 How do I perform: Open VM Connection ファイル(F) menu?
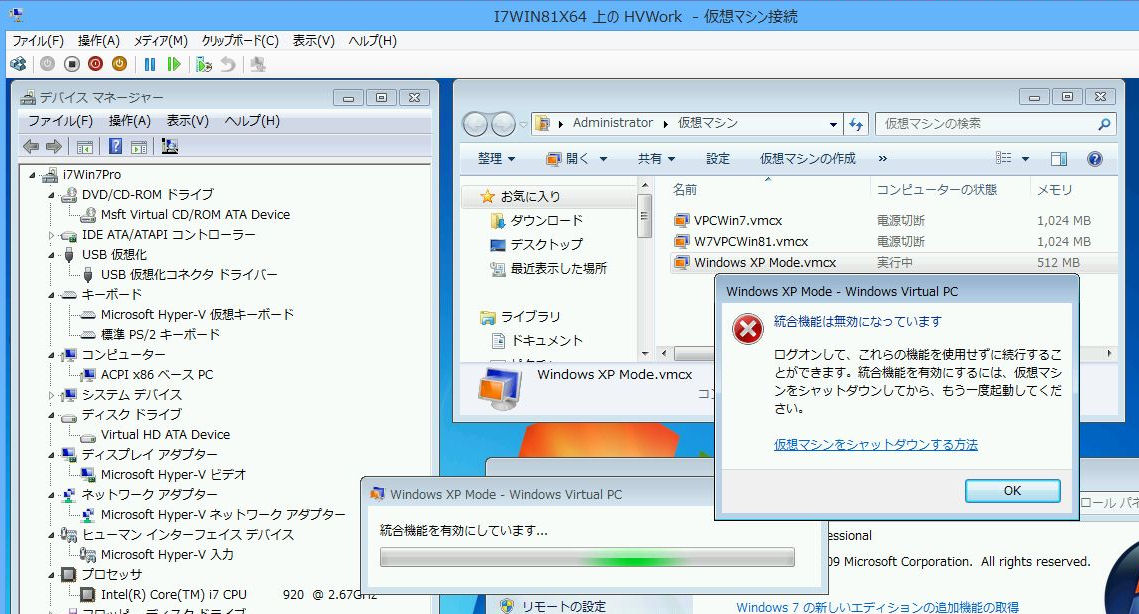pos(38,41)
